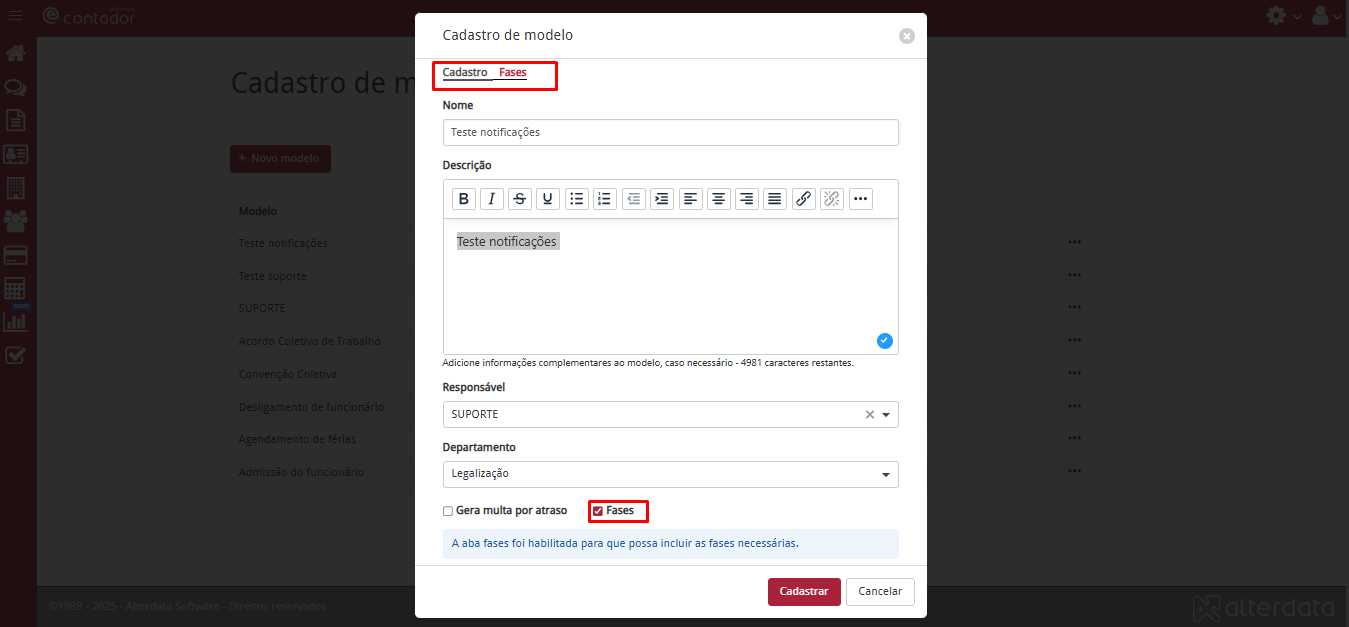This screenshot has height=627, width=1349.
Task: Apply strikethrough formatting
Action: (x=520, y=199)
